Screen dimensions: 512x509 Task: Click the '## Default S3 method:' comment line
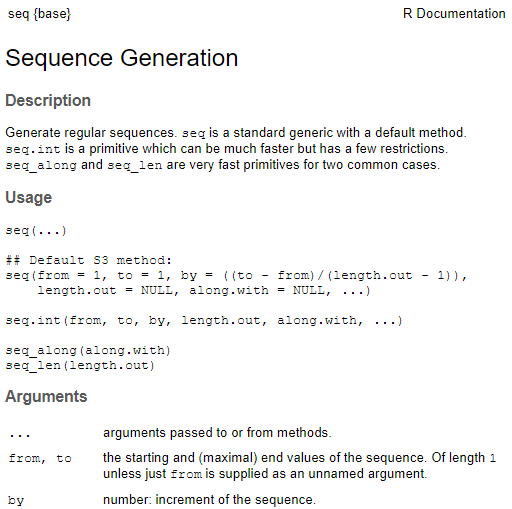click(x=89, y=260)
